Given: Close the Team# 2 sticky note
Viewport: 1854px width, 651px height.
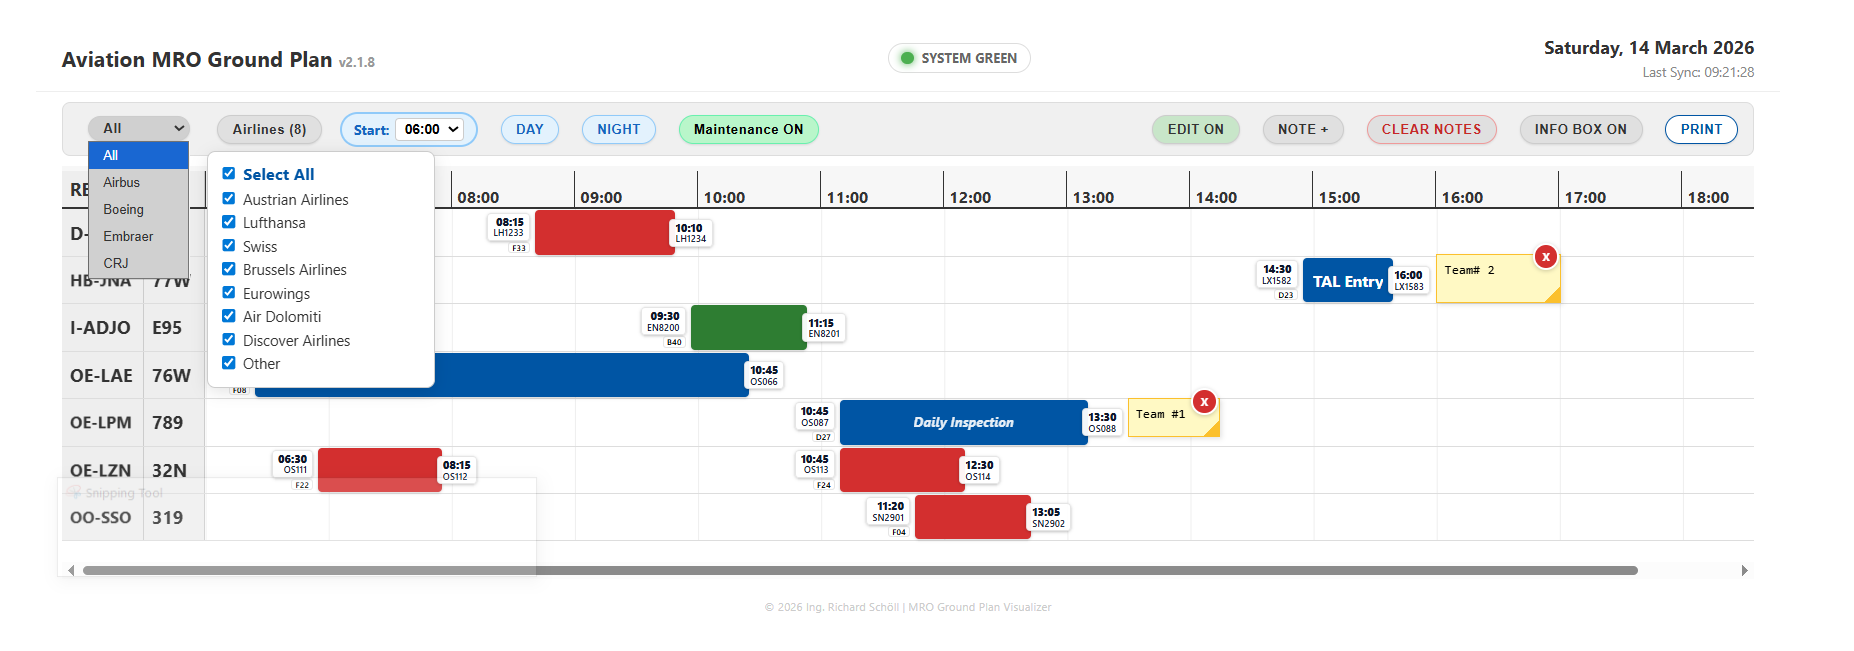Looking at the screenshot, I should pos(1545,257).
